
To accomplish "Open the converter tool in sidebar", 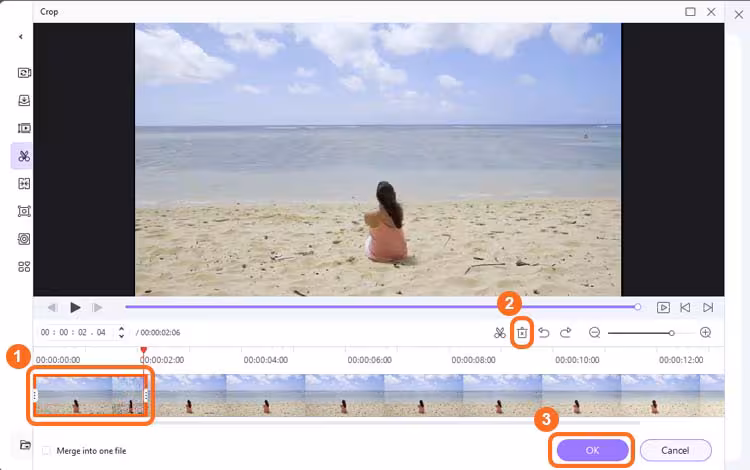I will point(24,73).
